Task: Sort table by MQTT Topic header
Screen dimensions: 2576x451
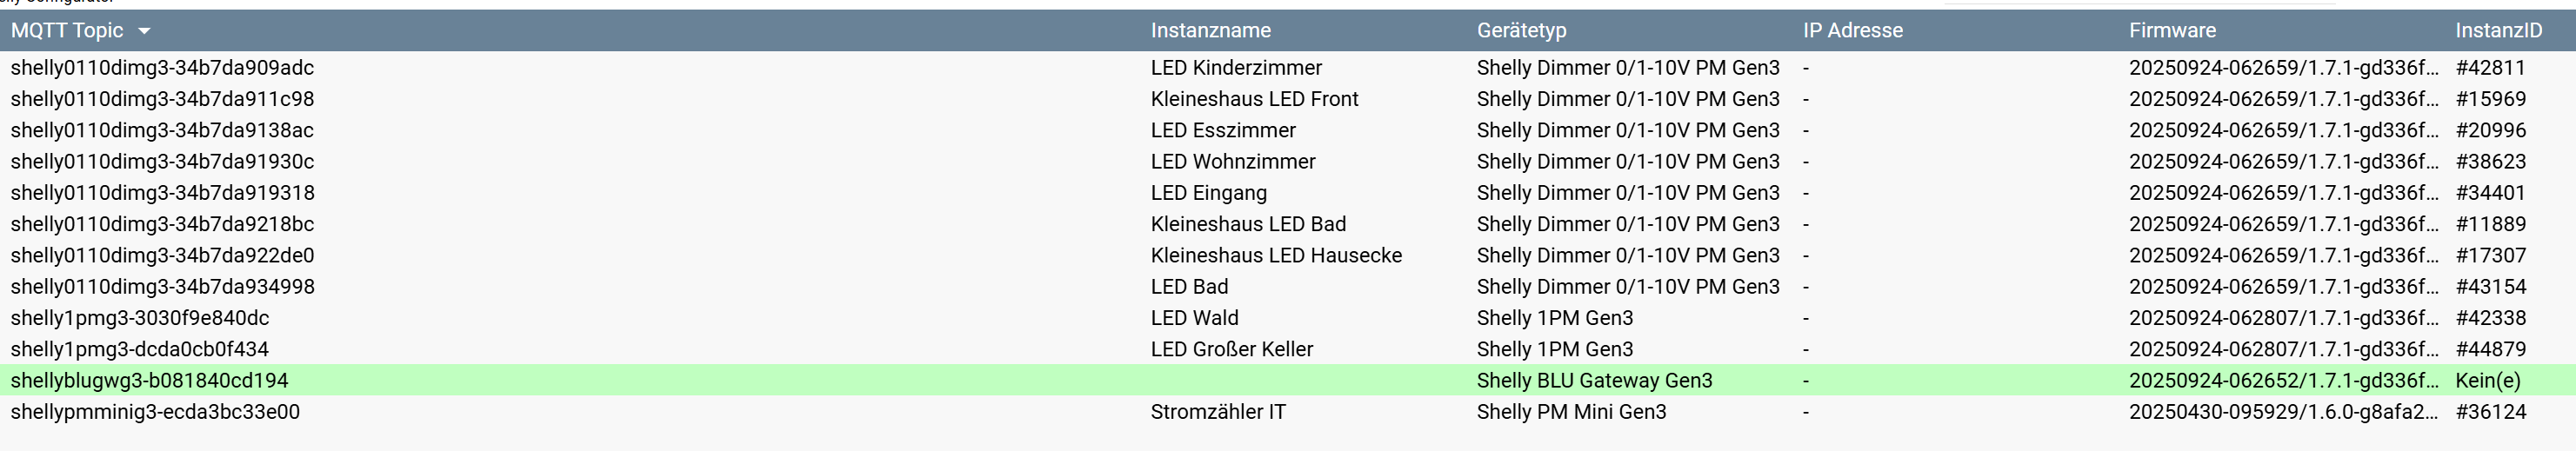Action: (67, 31)
